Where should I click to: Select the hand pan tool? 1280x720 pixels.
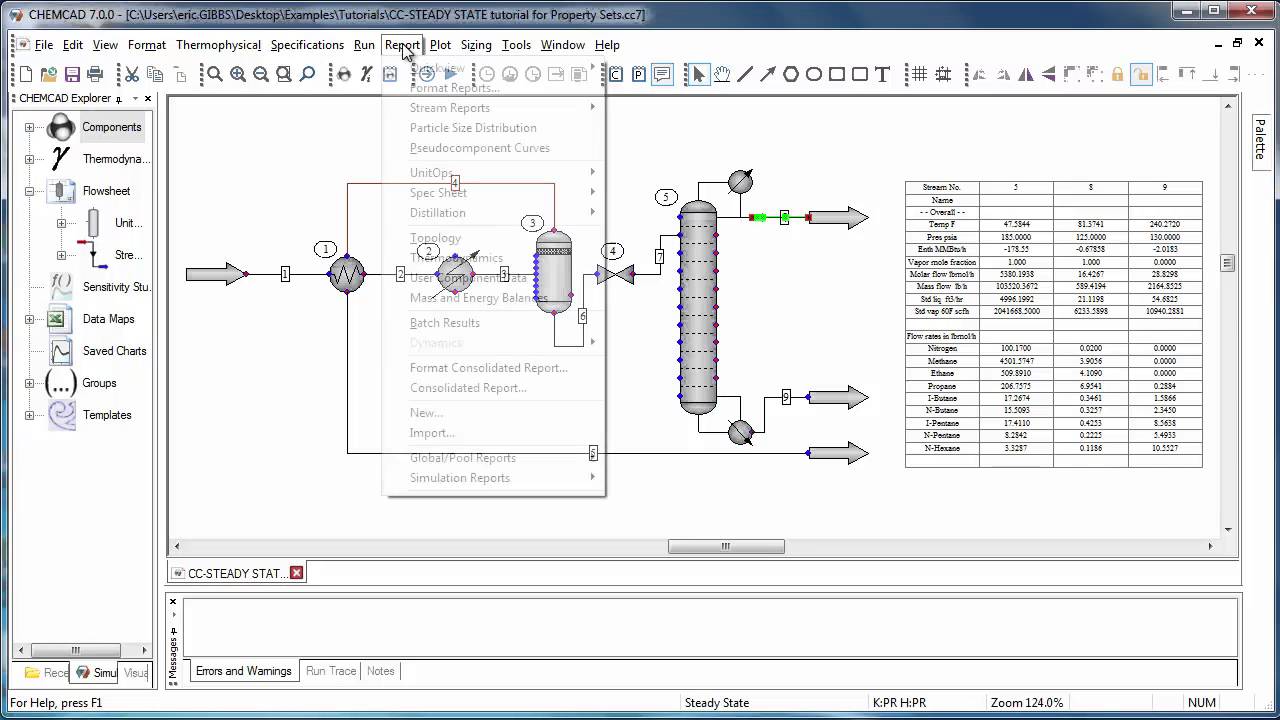click(x=721, y=74)
